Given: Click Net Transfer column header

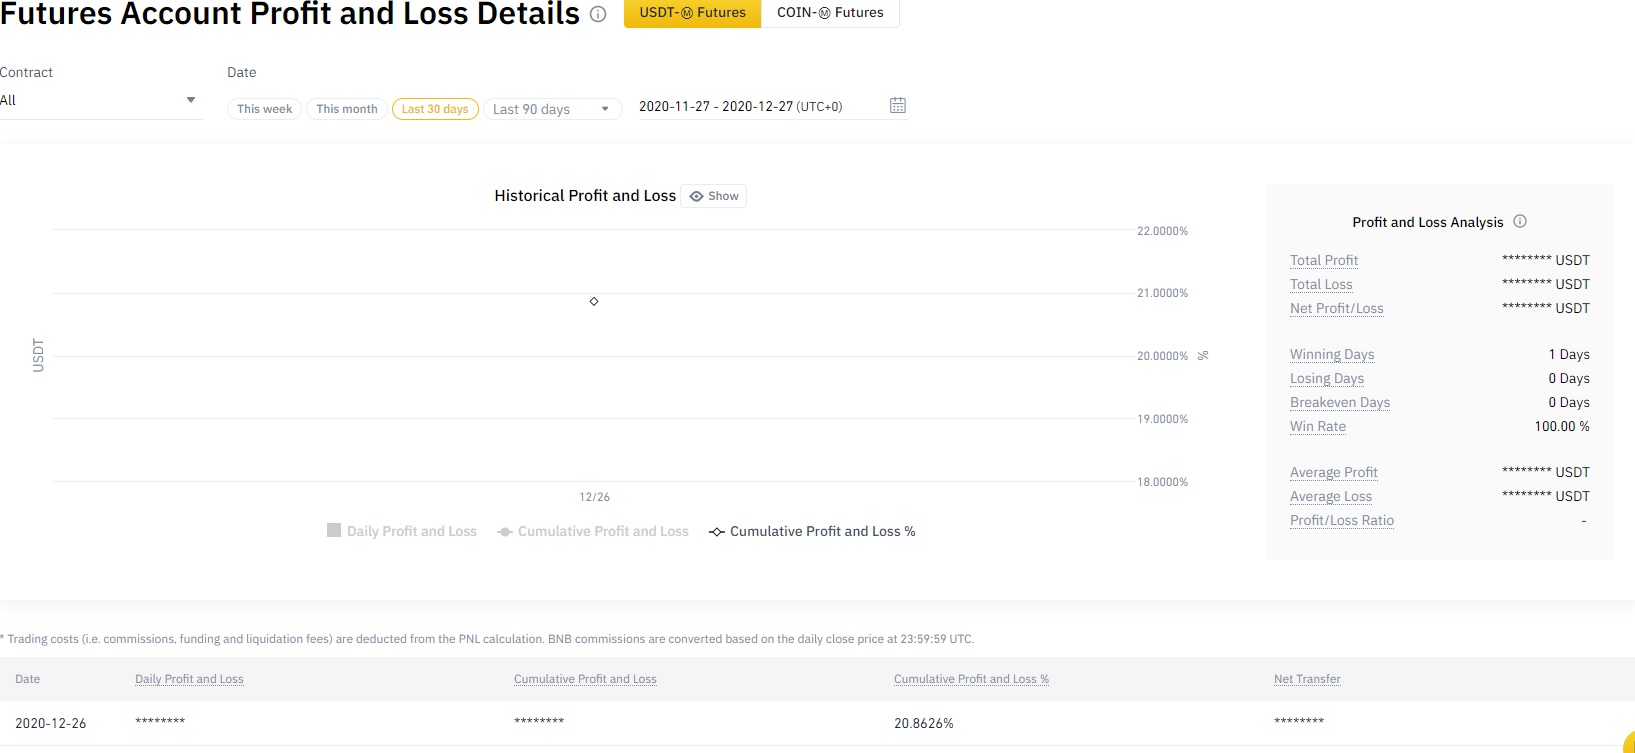Looking at the screenshot, I should (1307, 679).
